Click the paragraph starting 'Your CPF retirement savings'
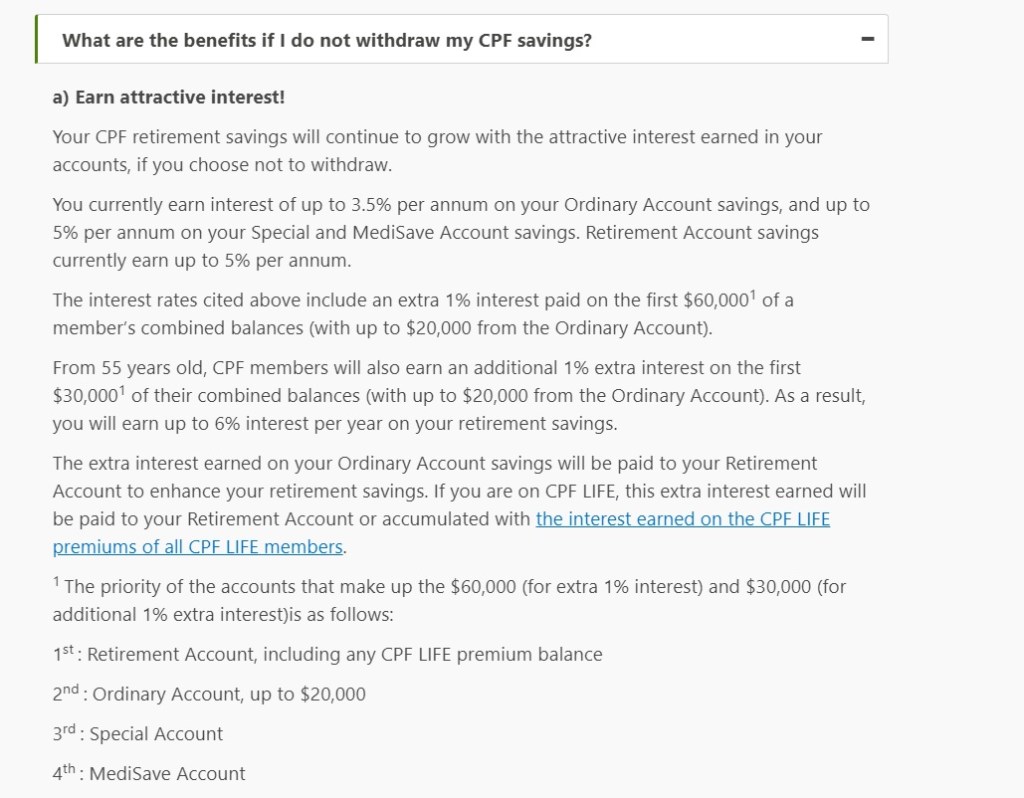1024x798 pixels. coord(437,150)
